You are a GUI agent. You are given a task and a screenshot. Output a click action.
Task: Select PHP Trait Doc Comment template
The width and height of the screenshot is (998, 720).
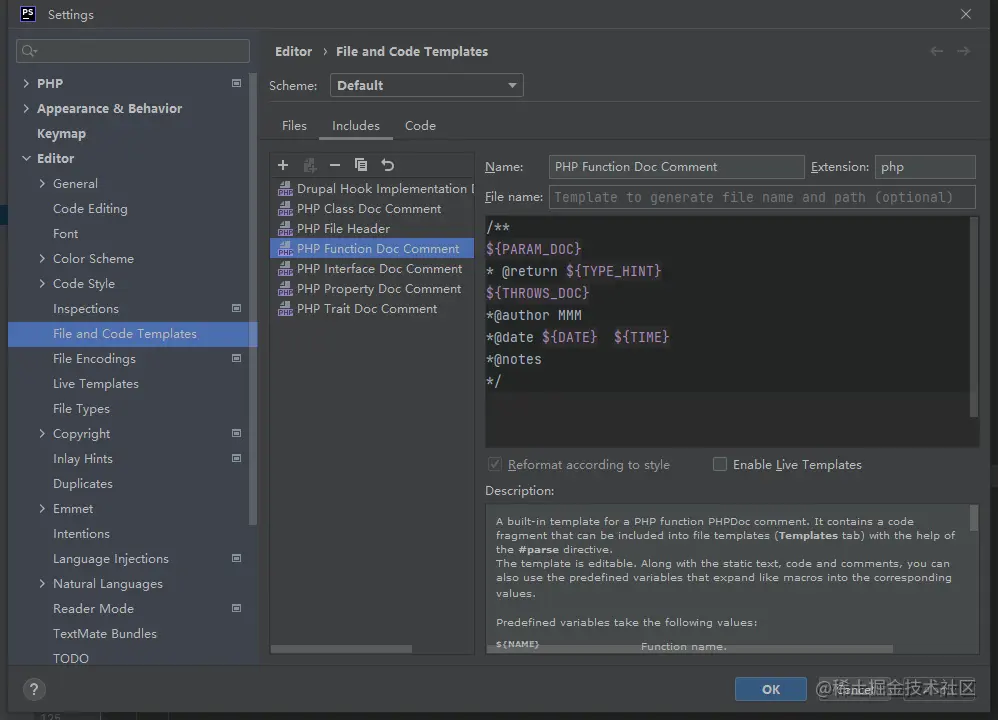[x=366, y=309]
